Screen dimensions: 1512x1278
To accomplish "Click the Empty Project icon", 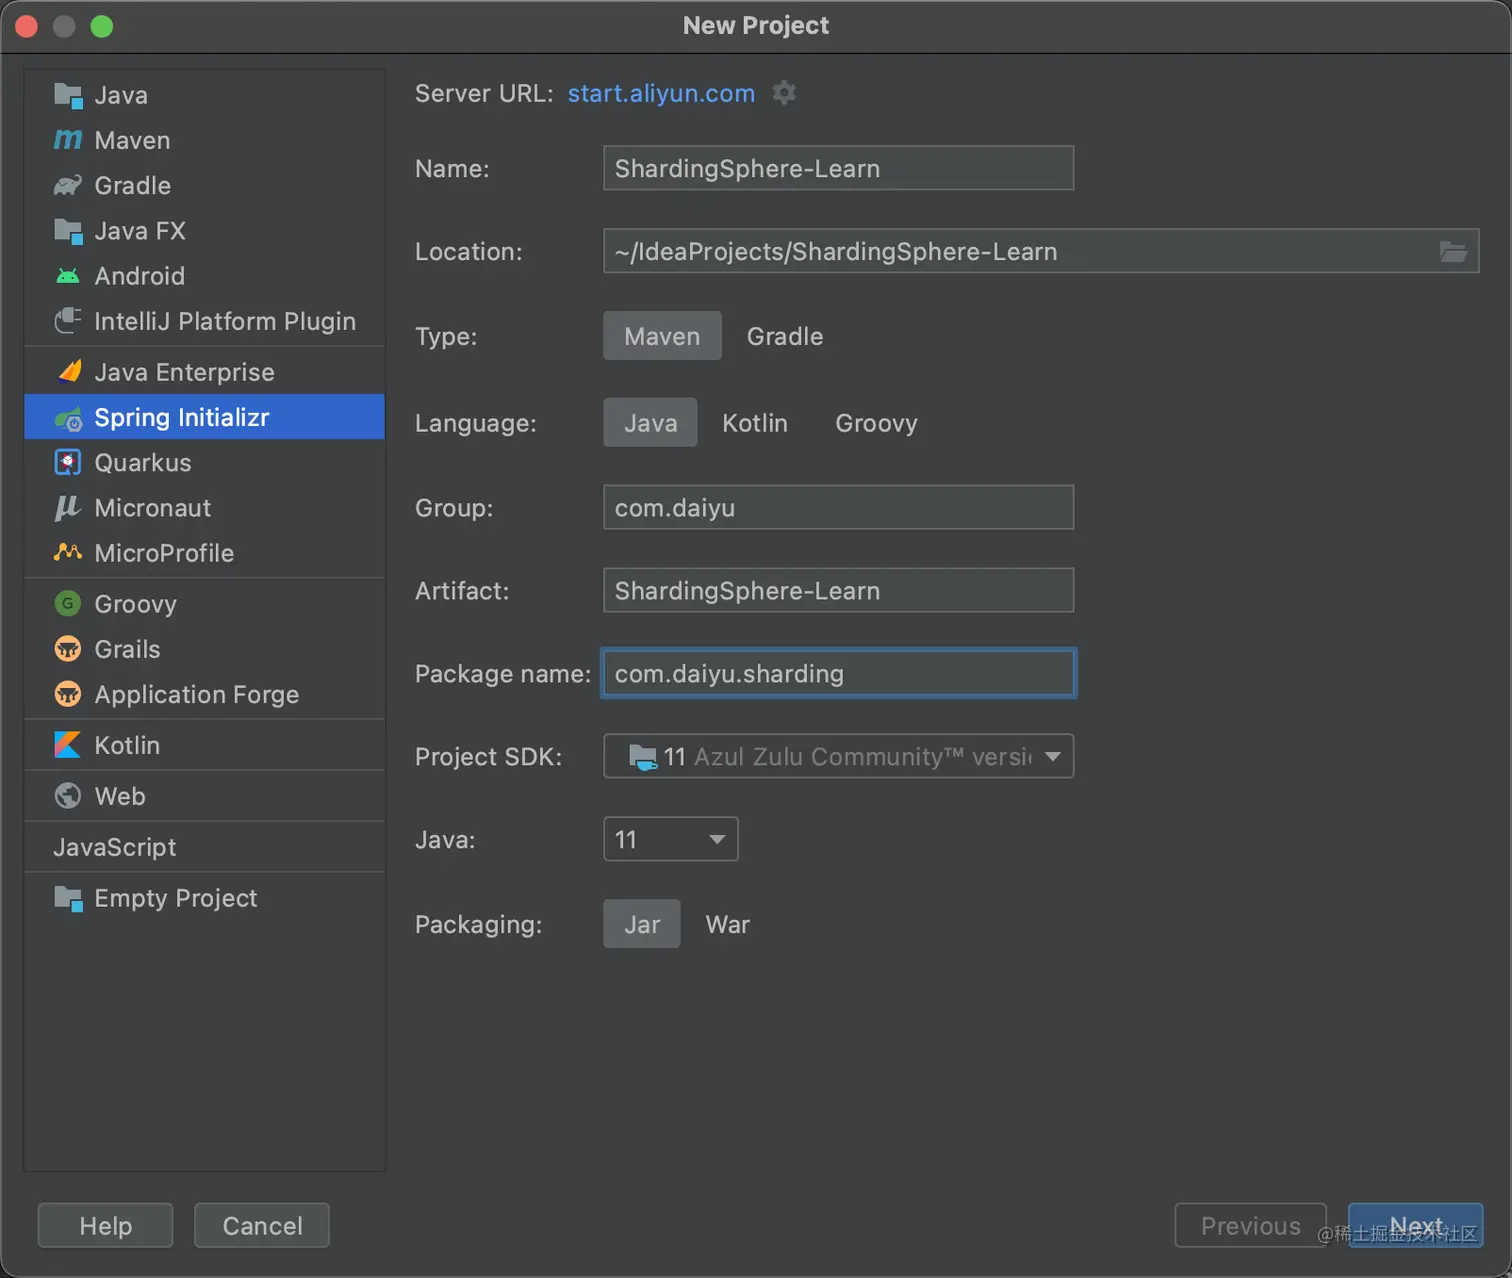I will [68, 898].
